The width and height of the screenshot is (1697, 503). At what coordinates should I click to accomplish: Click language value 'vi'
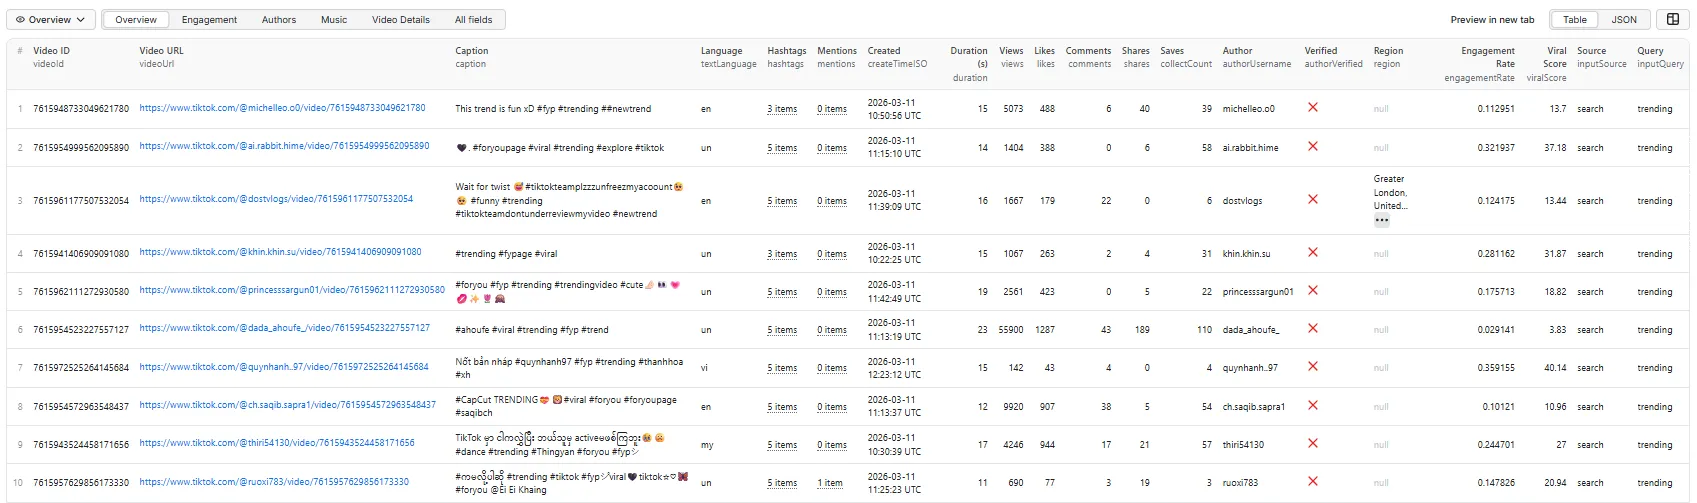704,368
